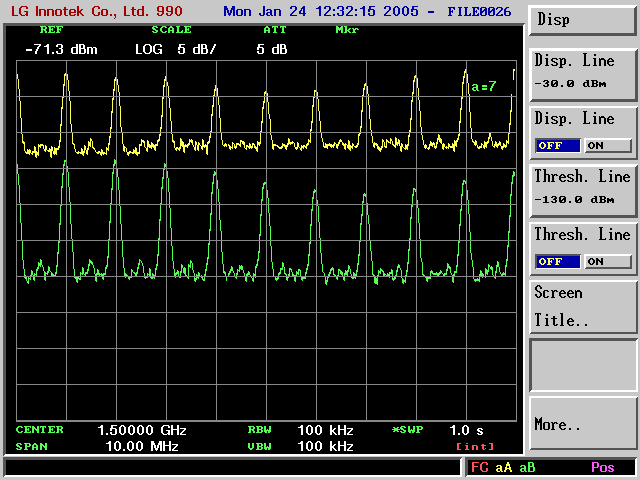Set Thresh. Line to OFF
The image size is (640, 480).
pyautogui.click(x=559, y=261)
